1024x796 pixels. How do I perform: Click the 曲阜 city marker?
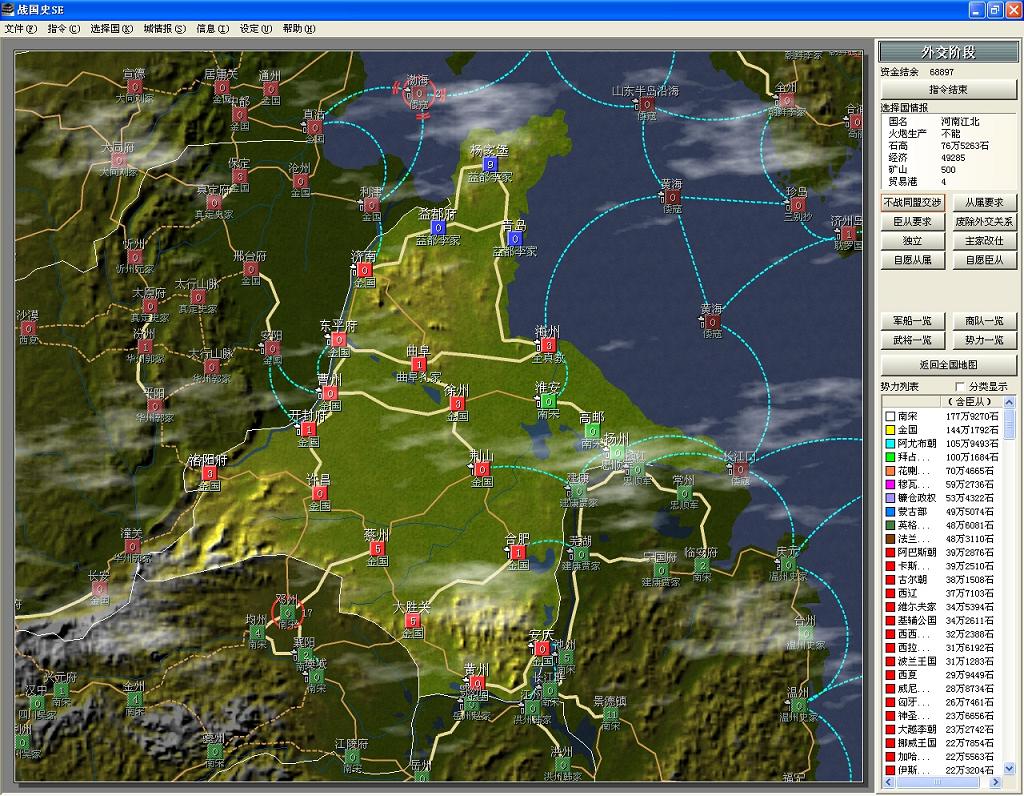(x=418, y=365)
